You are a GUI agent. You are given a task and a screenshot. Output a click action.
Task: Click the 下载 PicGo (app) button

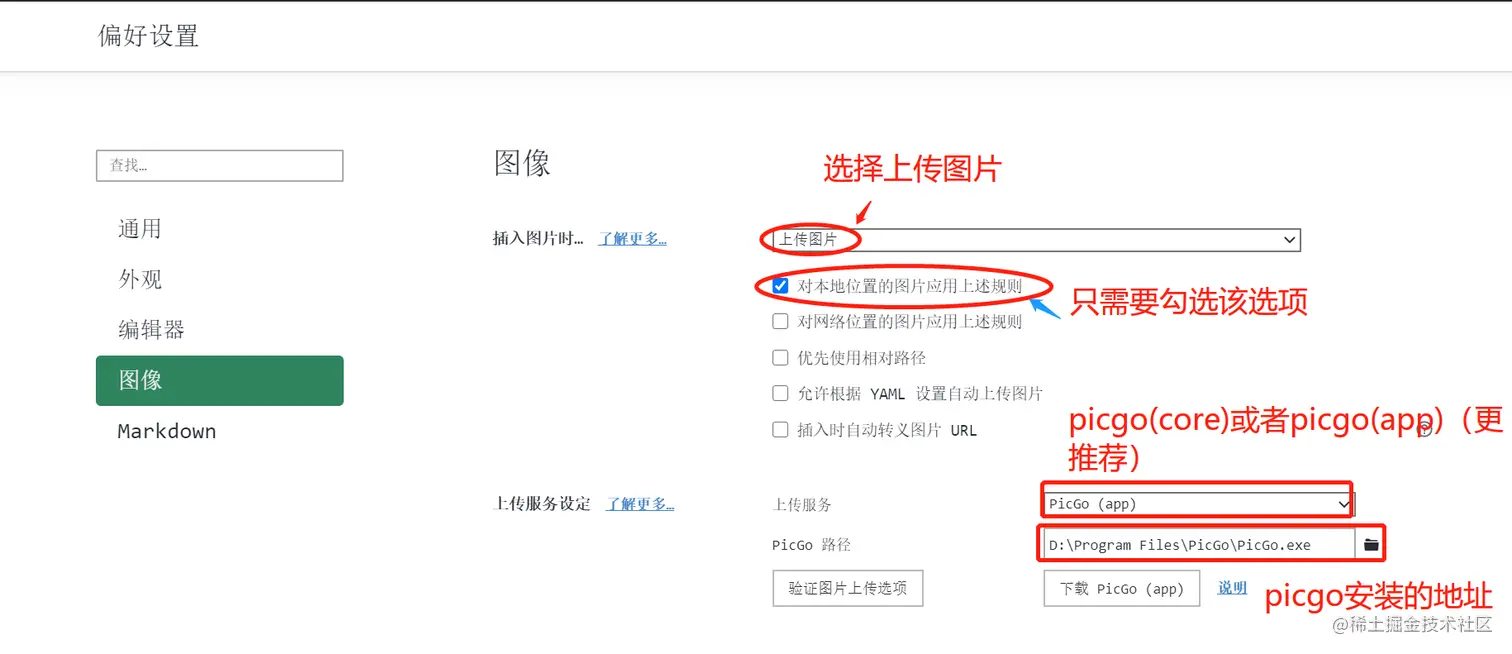(x=1121, y=588)
